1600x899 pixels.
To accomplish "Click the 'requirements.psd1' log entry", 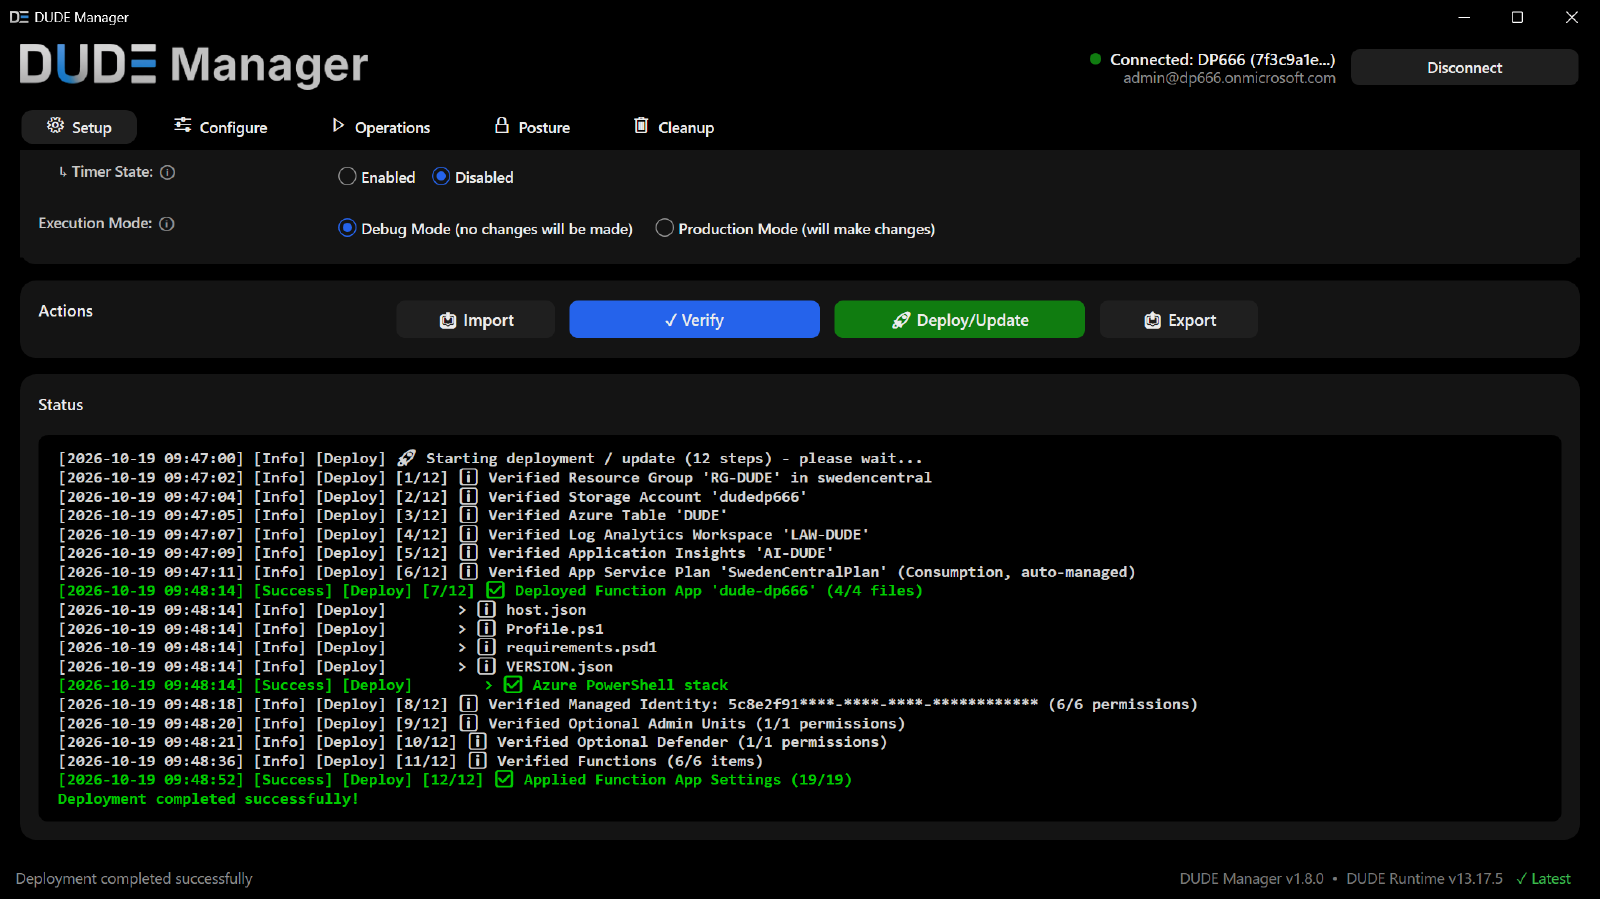I will pos(581,647).
